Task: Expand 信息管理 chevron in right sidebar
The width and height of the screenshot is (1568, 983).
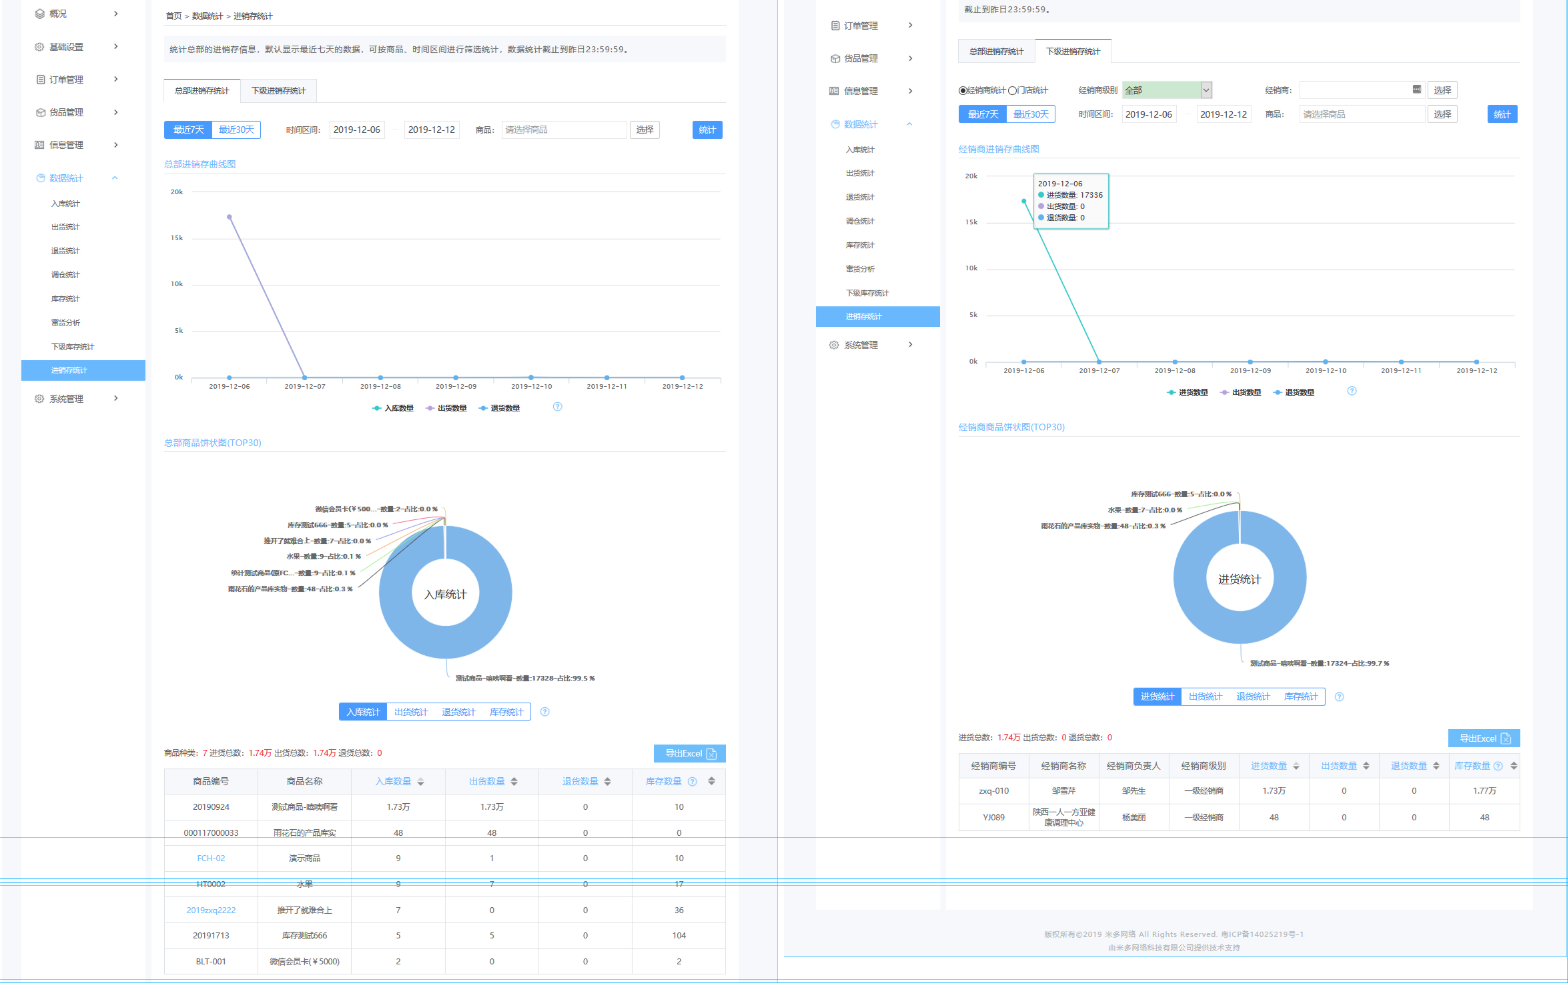Action: pyautogui.click(x=910, y=91)
